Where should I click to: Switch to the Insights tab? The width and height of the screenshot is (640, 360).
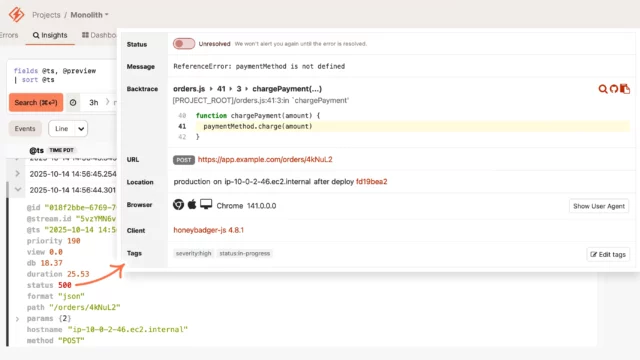coord(50,35)
